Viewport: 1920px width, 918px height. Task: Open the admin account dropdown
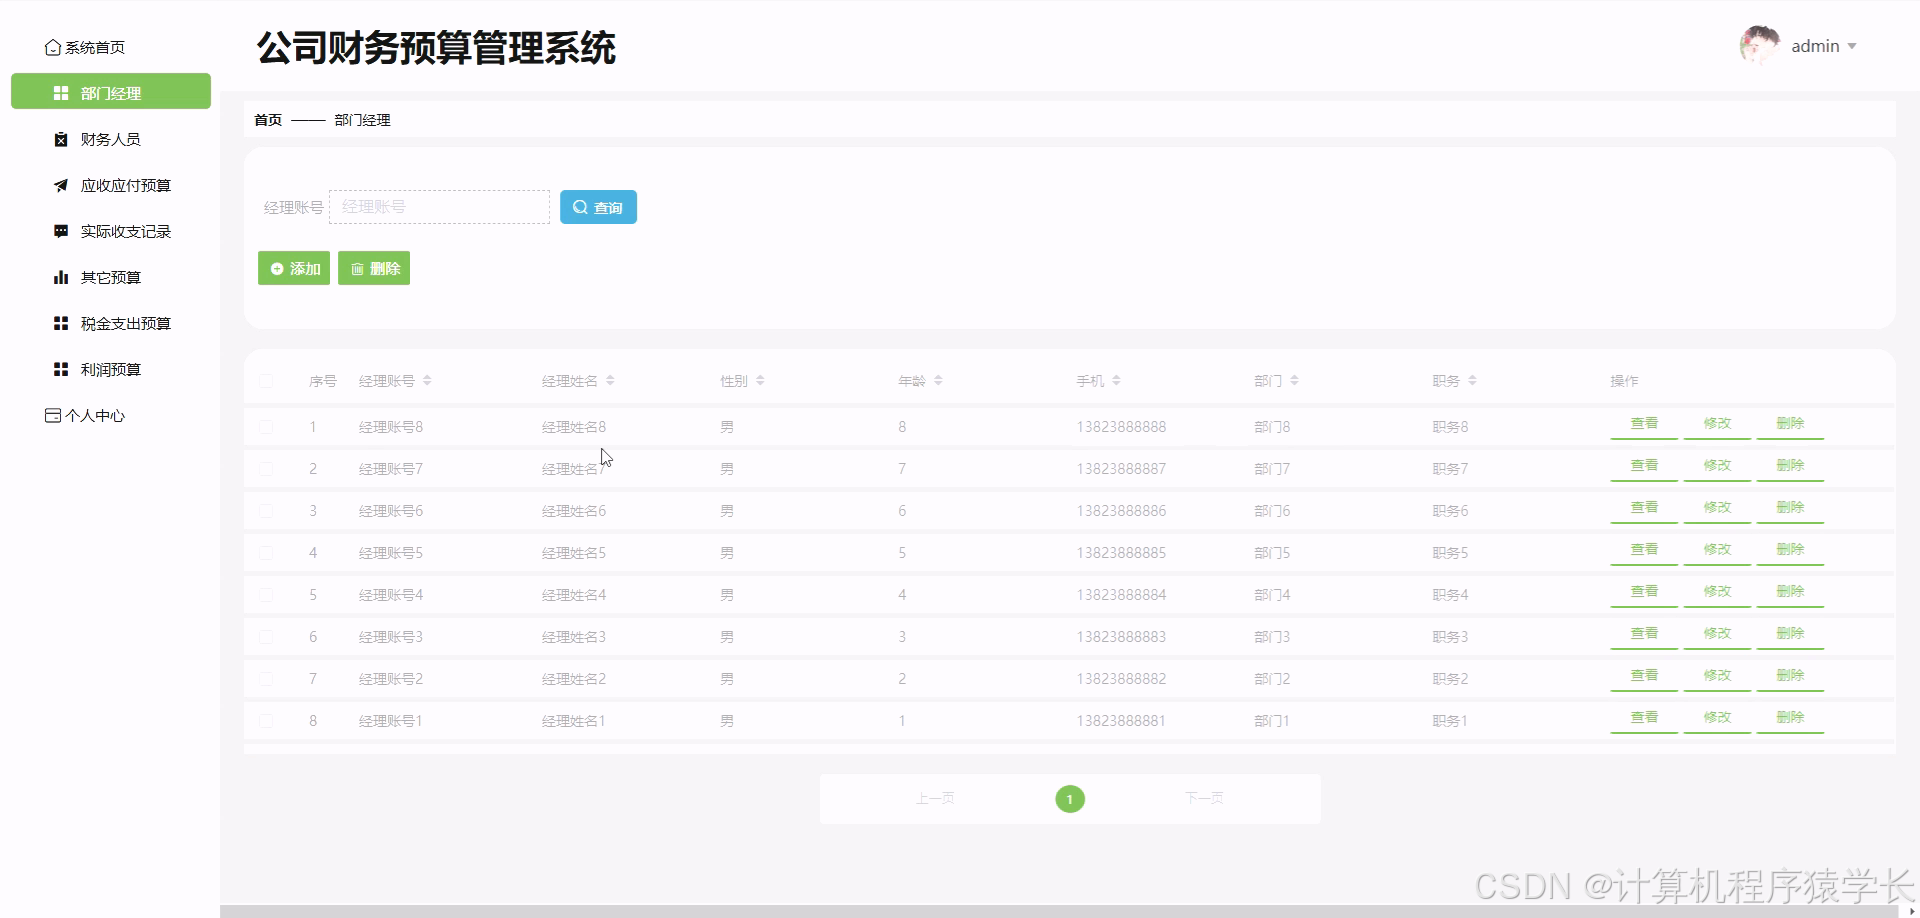click(x=1824, y=46)
